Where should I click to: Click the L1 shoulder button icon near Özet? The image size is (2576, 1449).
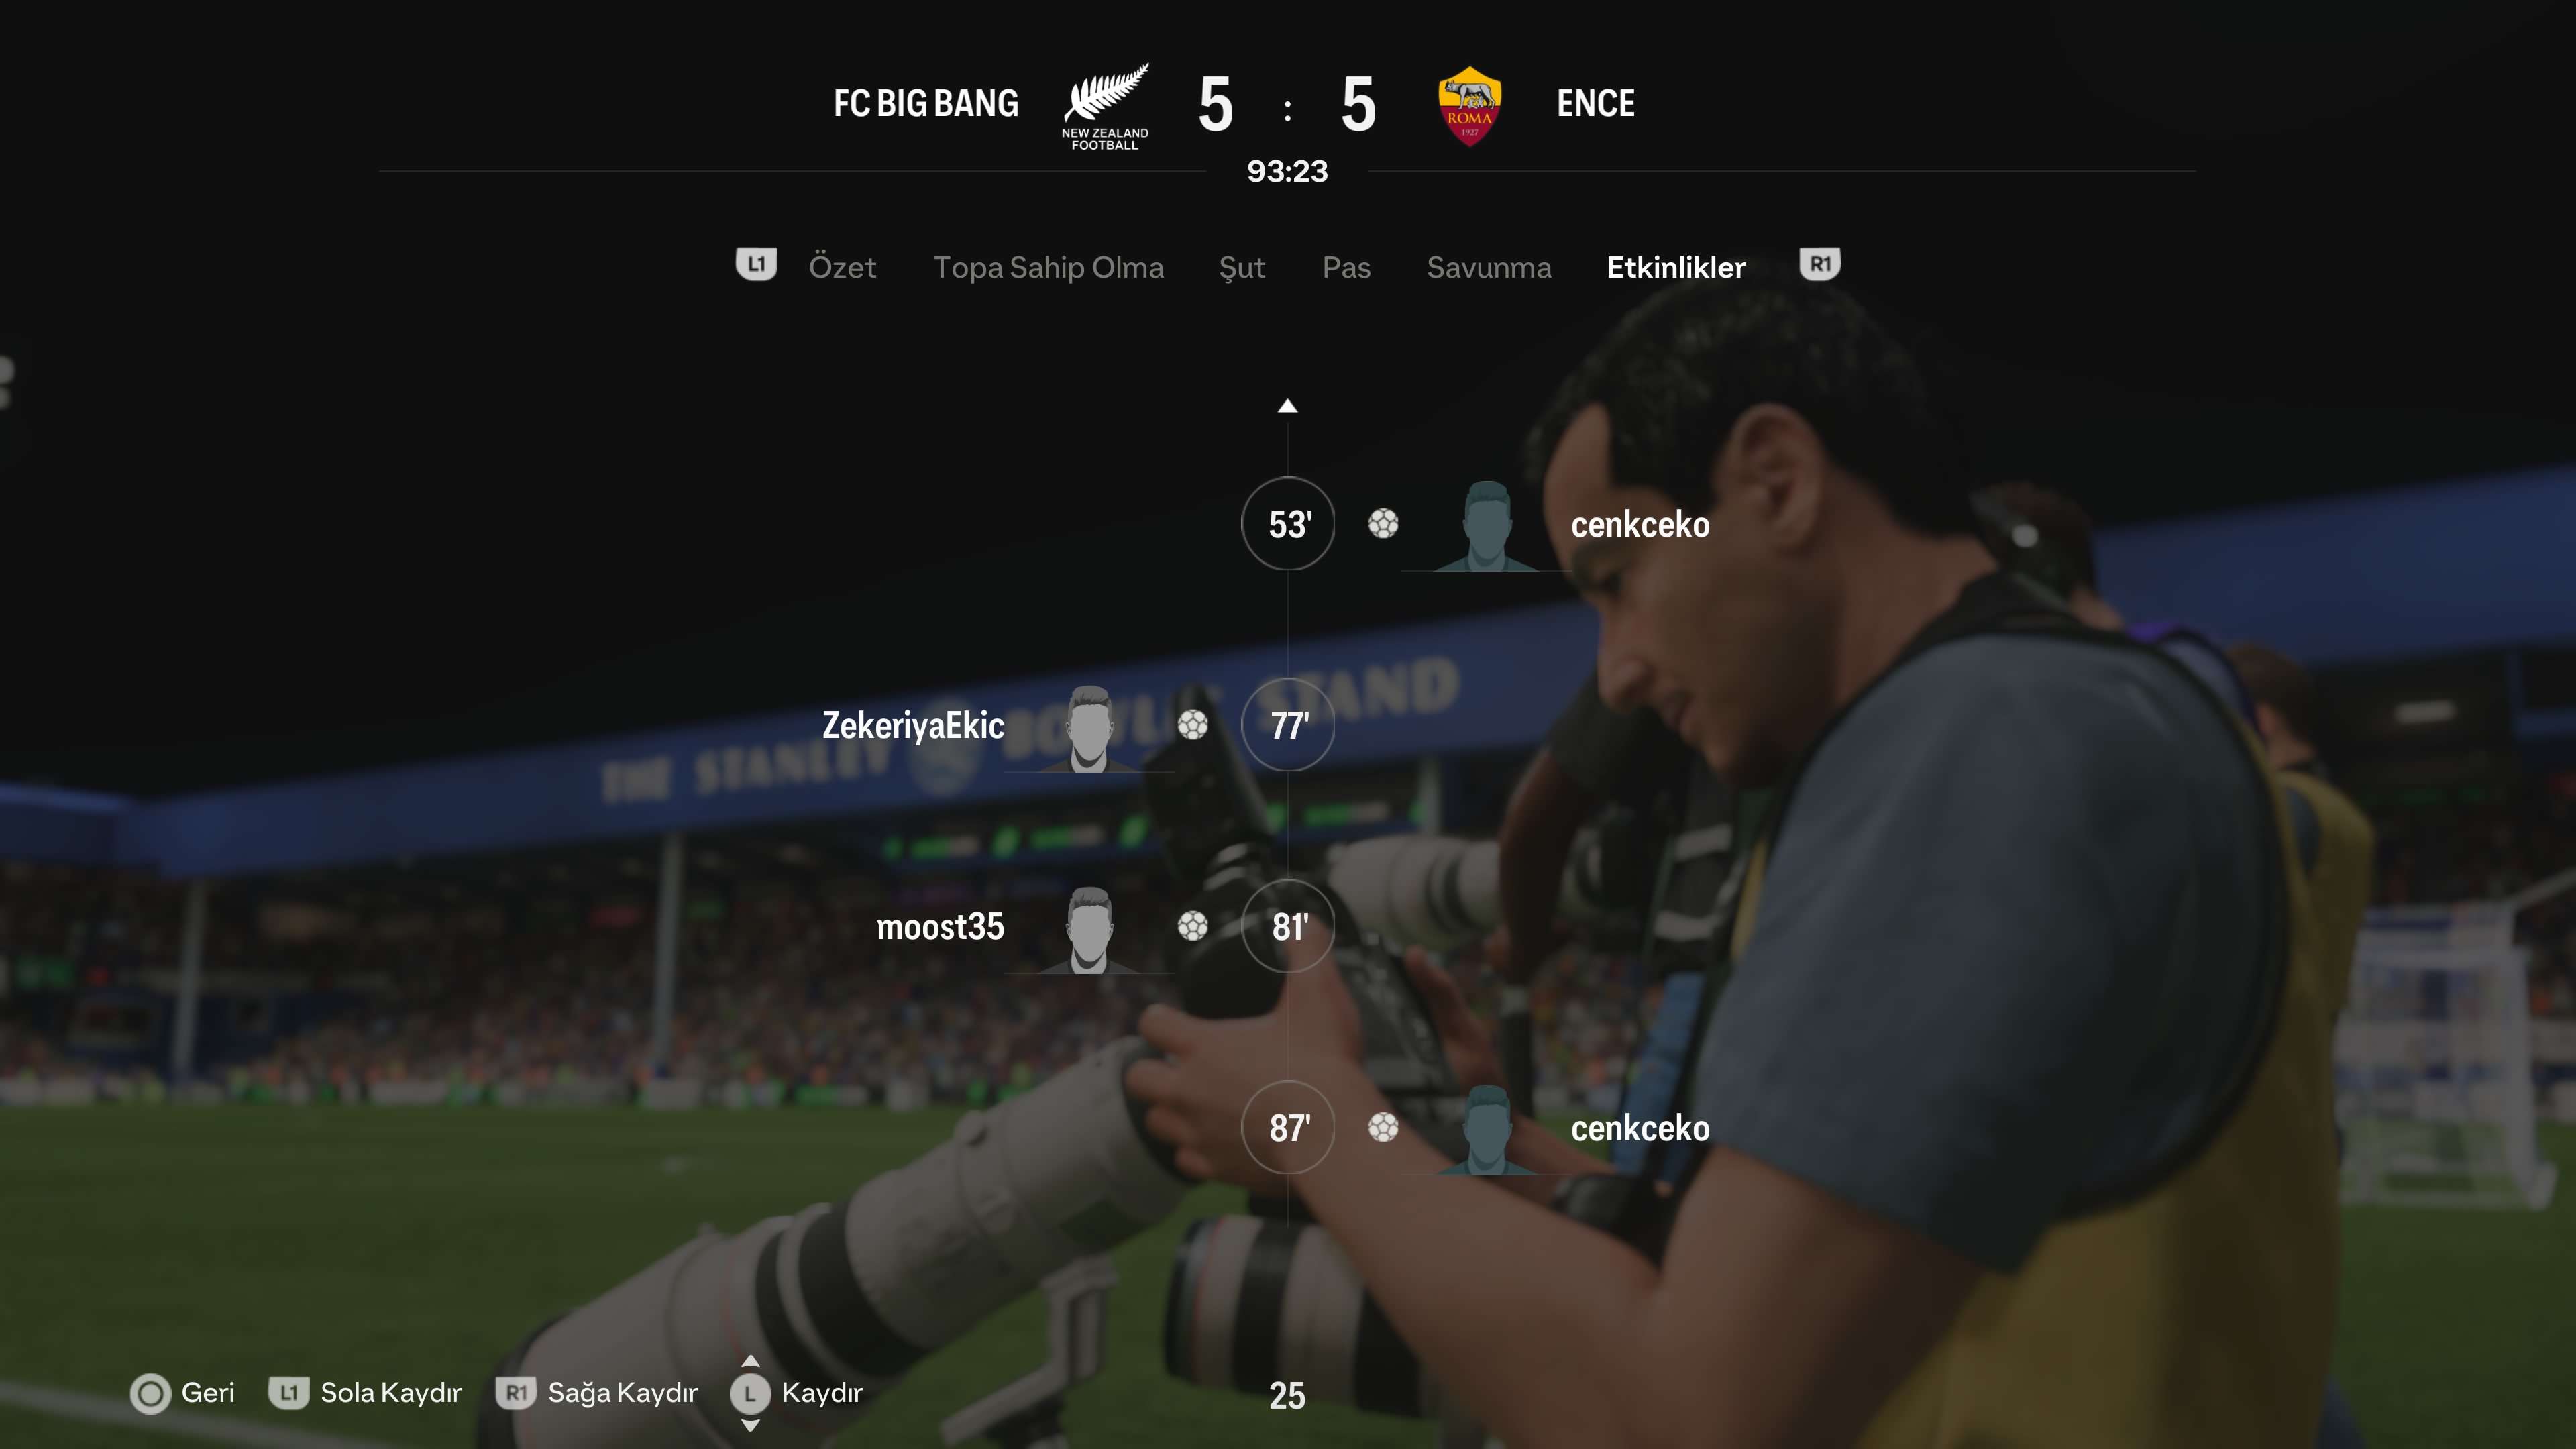(756, 265)
